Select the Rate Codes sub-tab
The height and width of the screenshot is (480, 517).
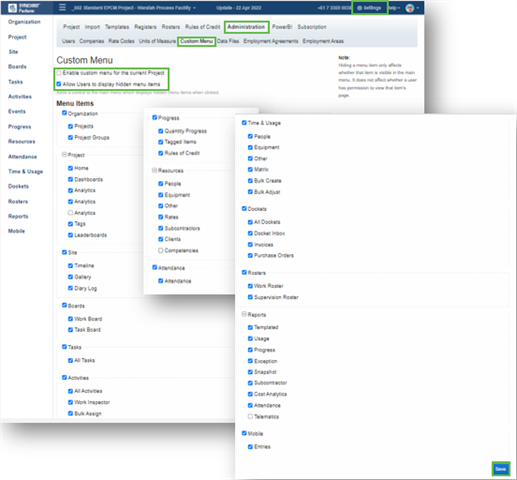[x=121, y=41]
